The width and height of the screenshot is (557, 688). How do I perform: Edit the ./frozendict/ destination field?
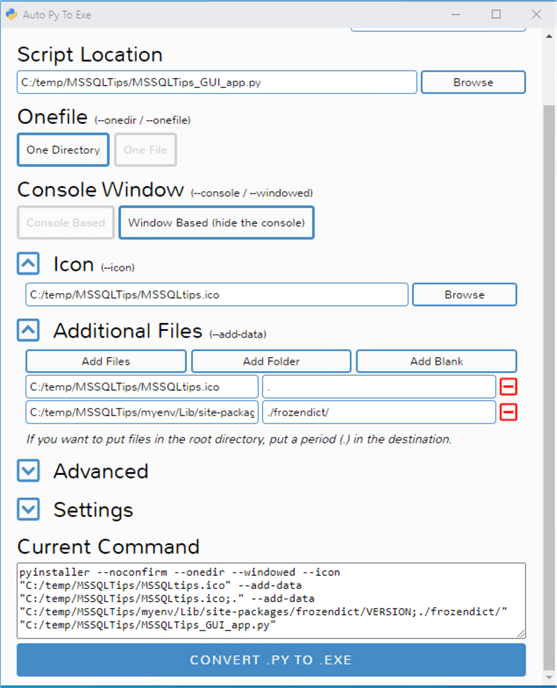pyautogui.click(x=379, y=412)
